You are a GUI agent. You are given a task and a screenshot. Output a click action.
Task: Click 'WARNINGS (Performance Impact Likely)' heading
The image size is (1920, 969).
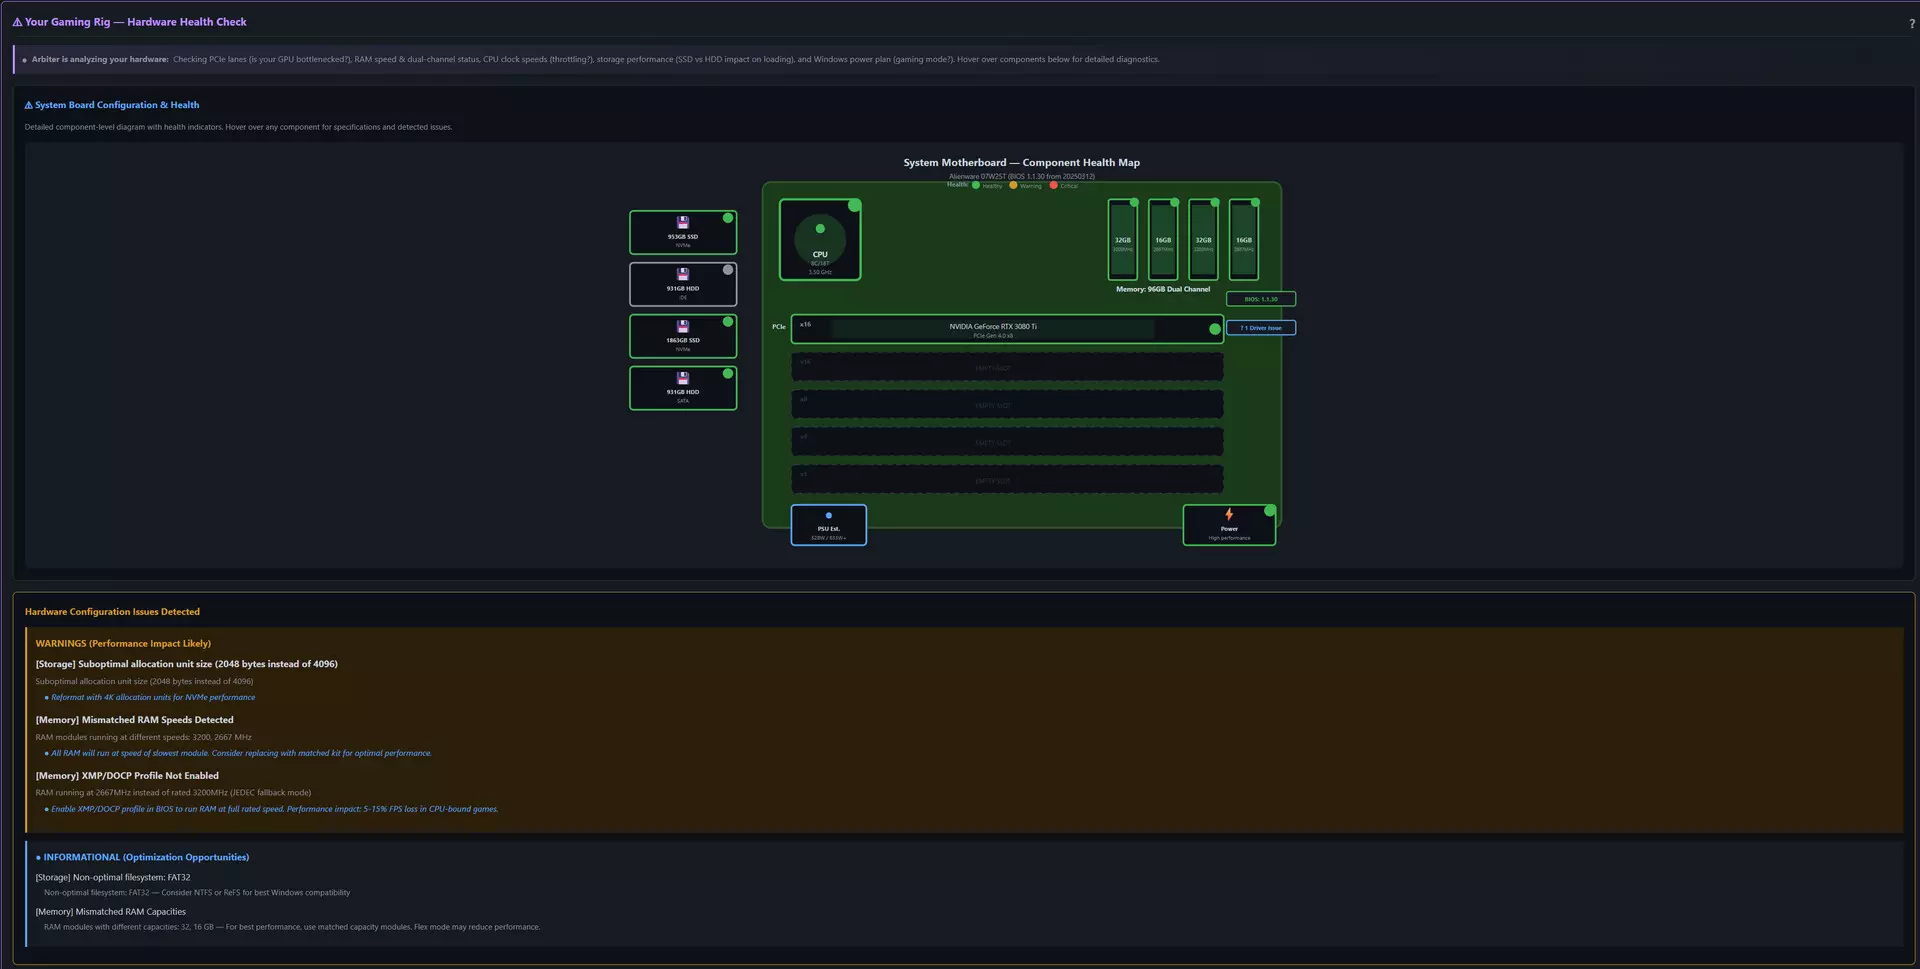(x=123, y=644)
